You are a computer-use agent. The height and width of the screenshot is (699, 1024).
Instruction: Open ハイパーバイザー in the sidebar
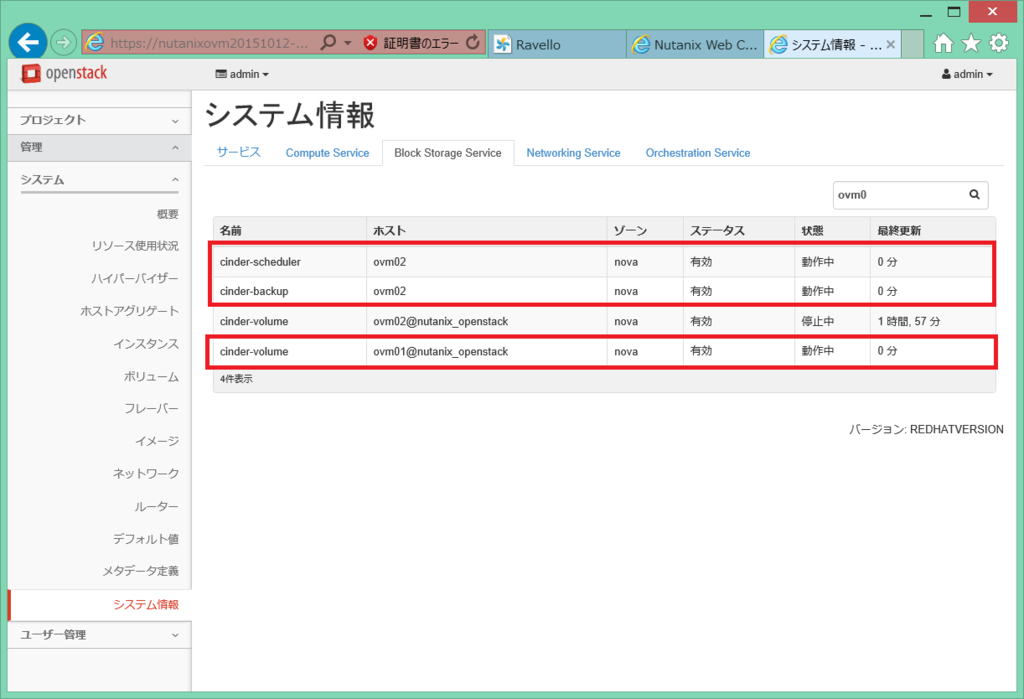(x=135, y=278)
